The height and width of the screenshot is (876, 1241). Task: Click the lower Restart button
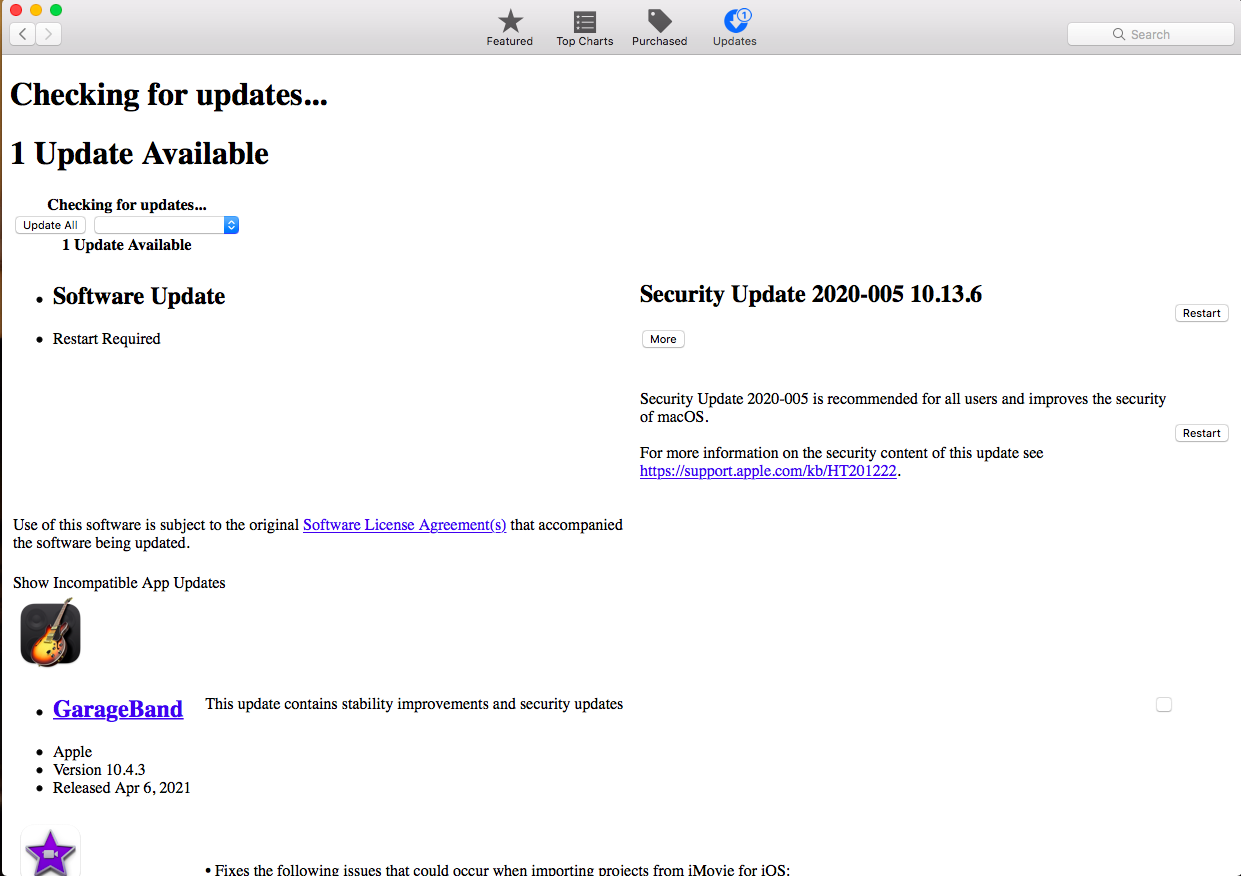tap(1201, 433)
